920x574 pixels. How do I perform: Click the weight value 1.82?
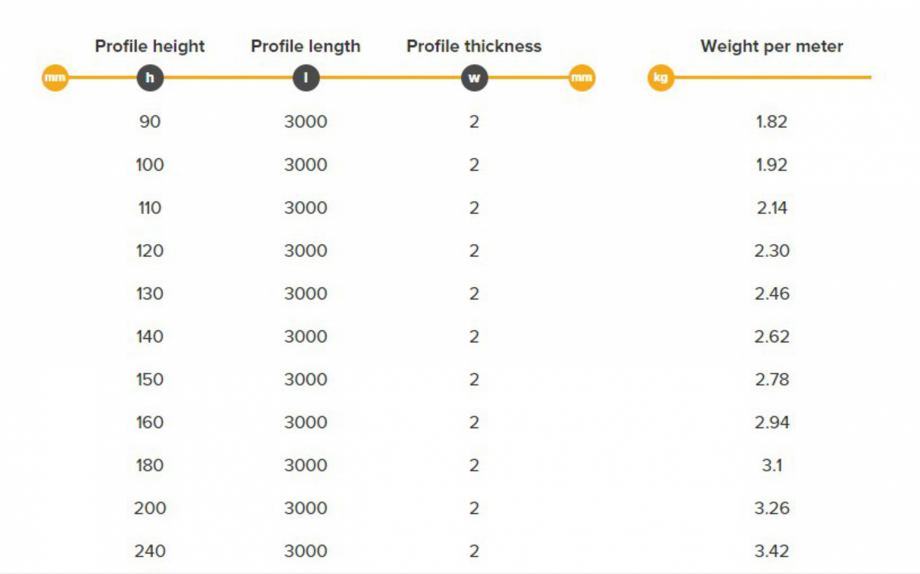tap(771, 122)
